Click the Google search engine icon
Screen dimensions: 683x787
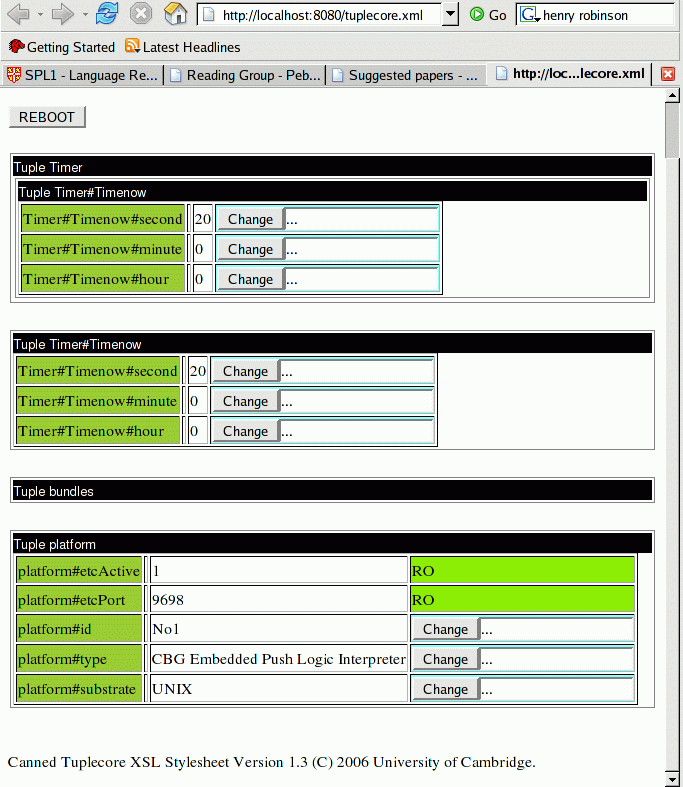[x=529, y=15]
